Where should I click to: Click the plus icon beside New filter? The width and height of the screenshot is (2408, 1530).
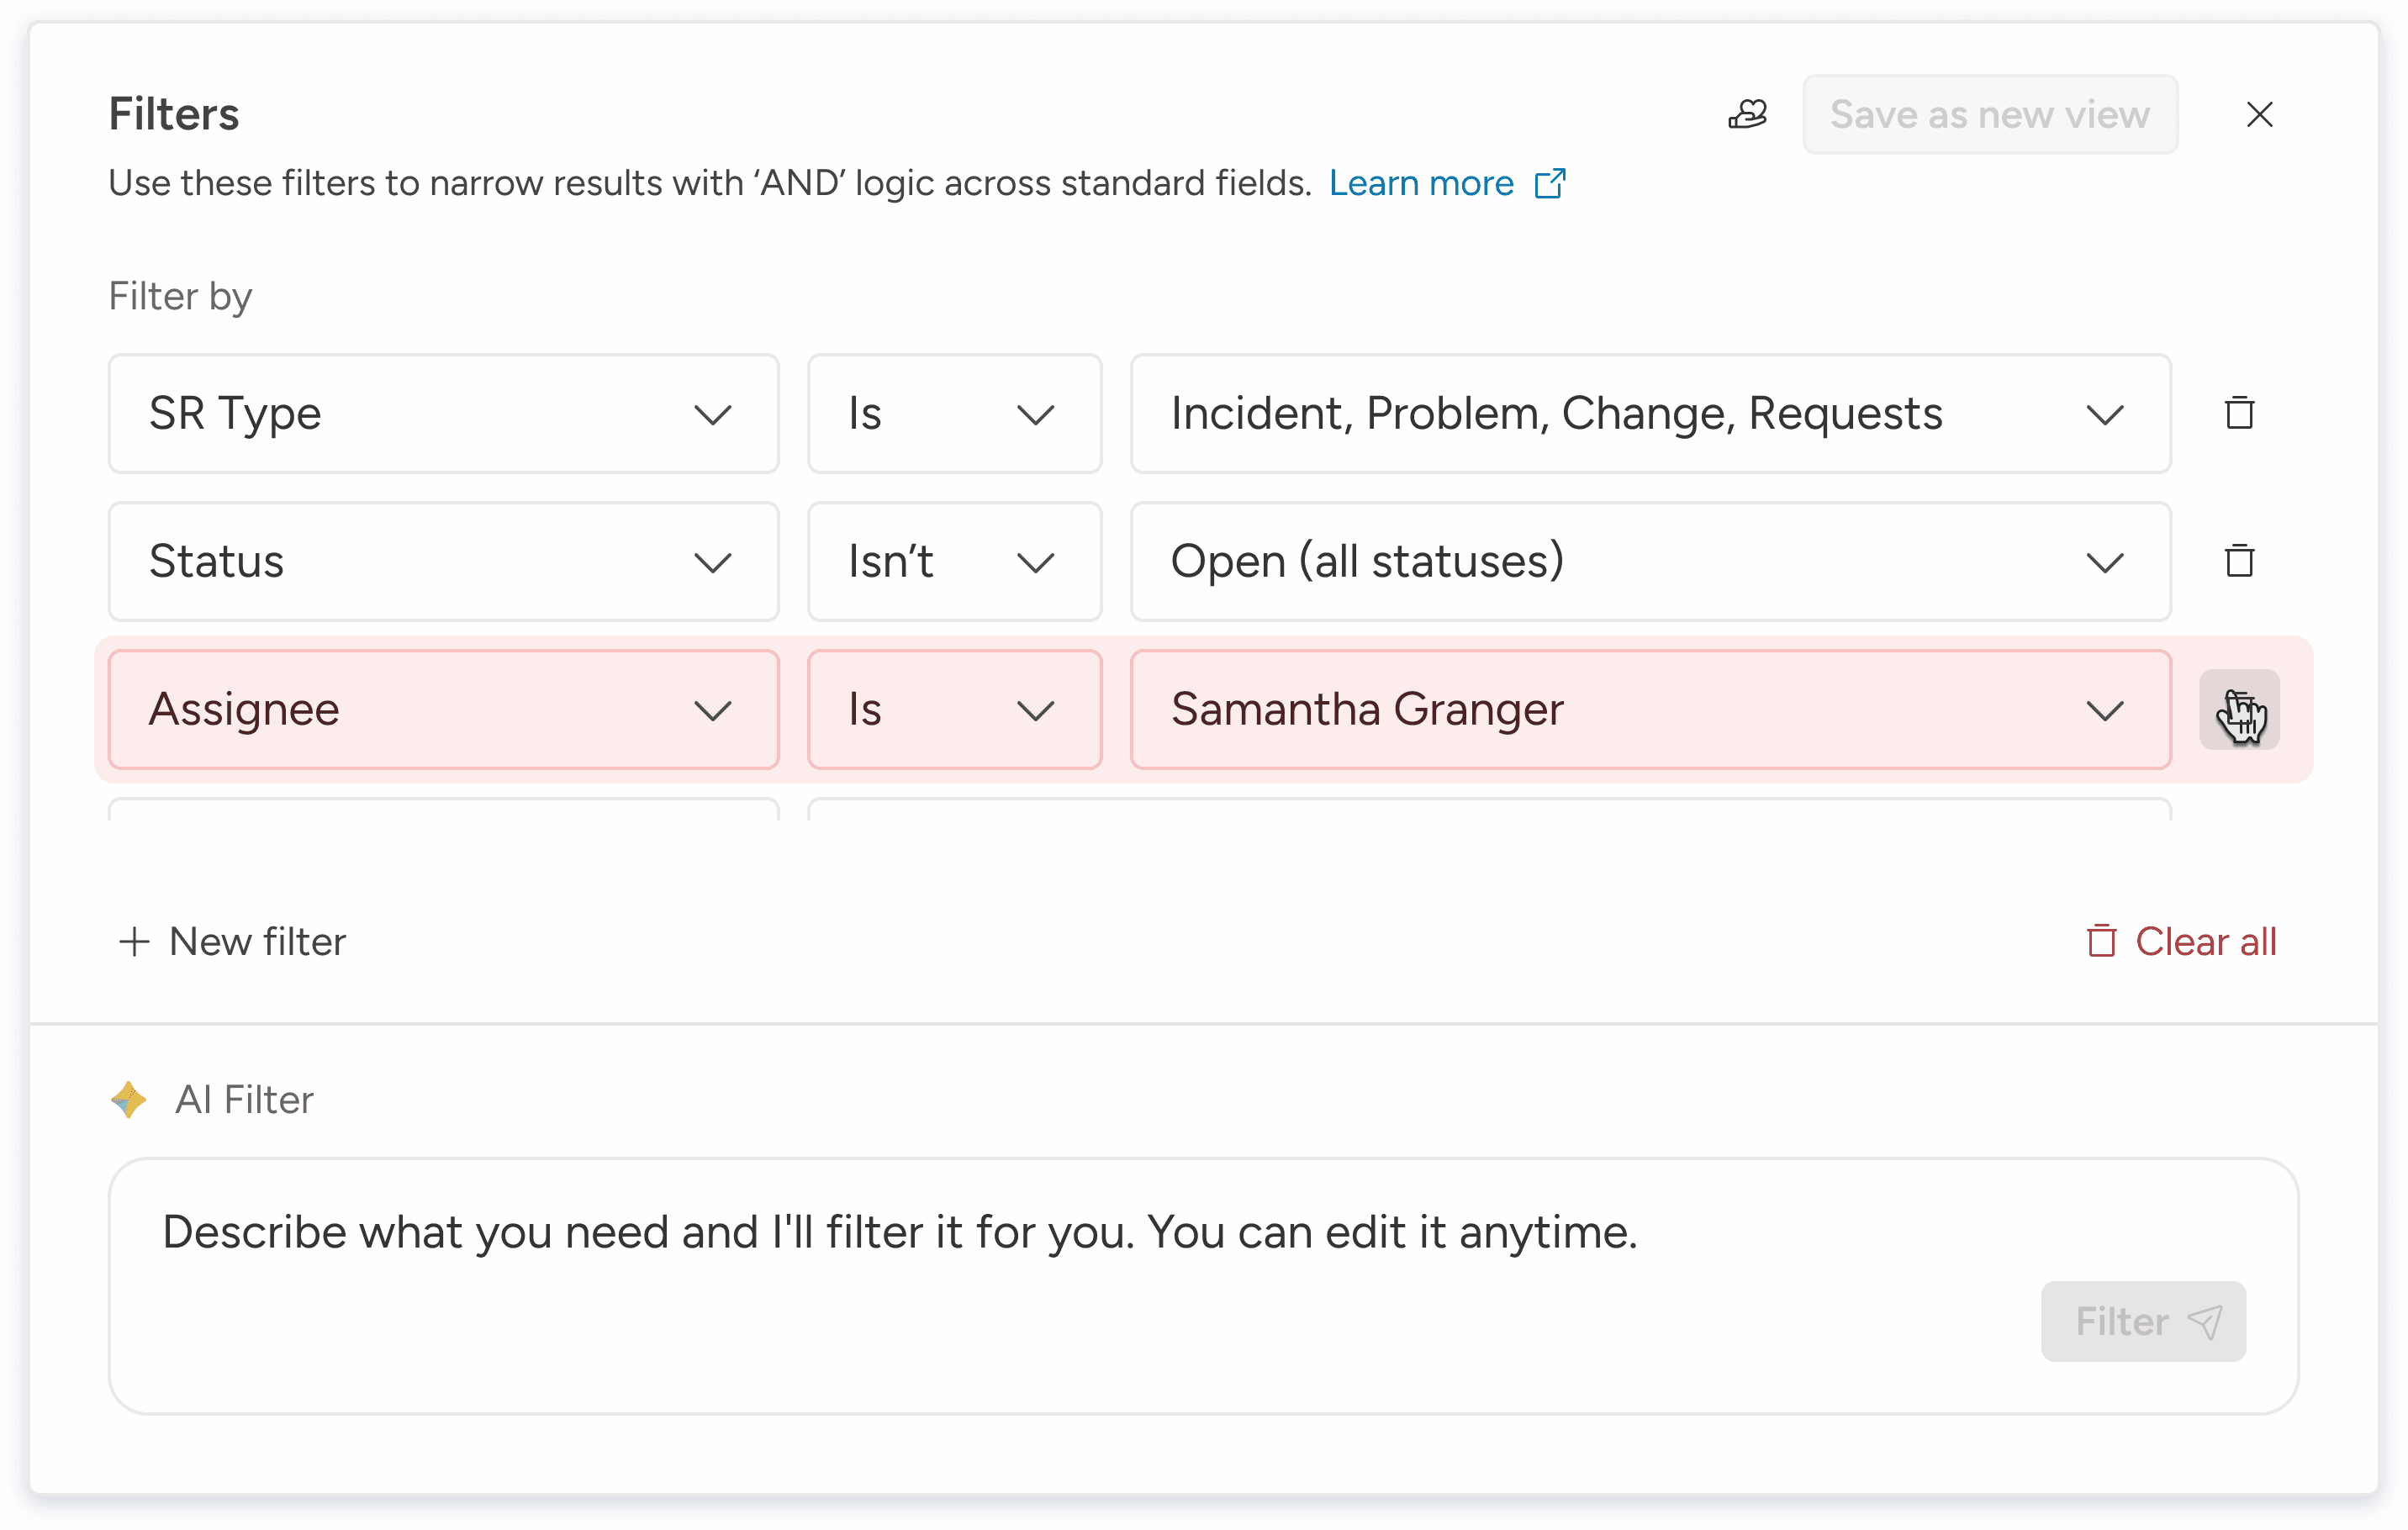coord(134,941)
